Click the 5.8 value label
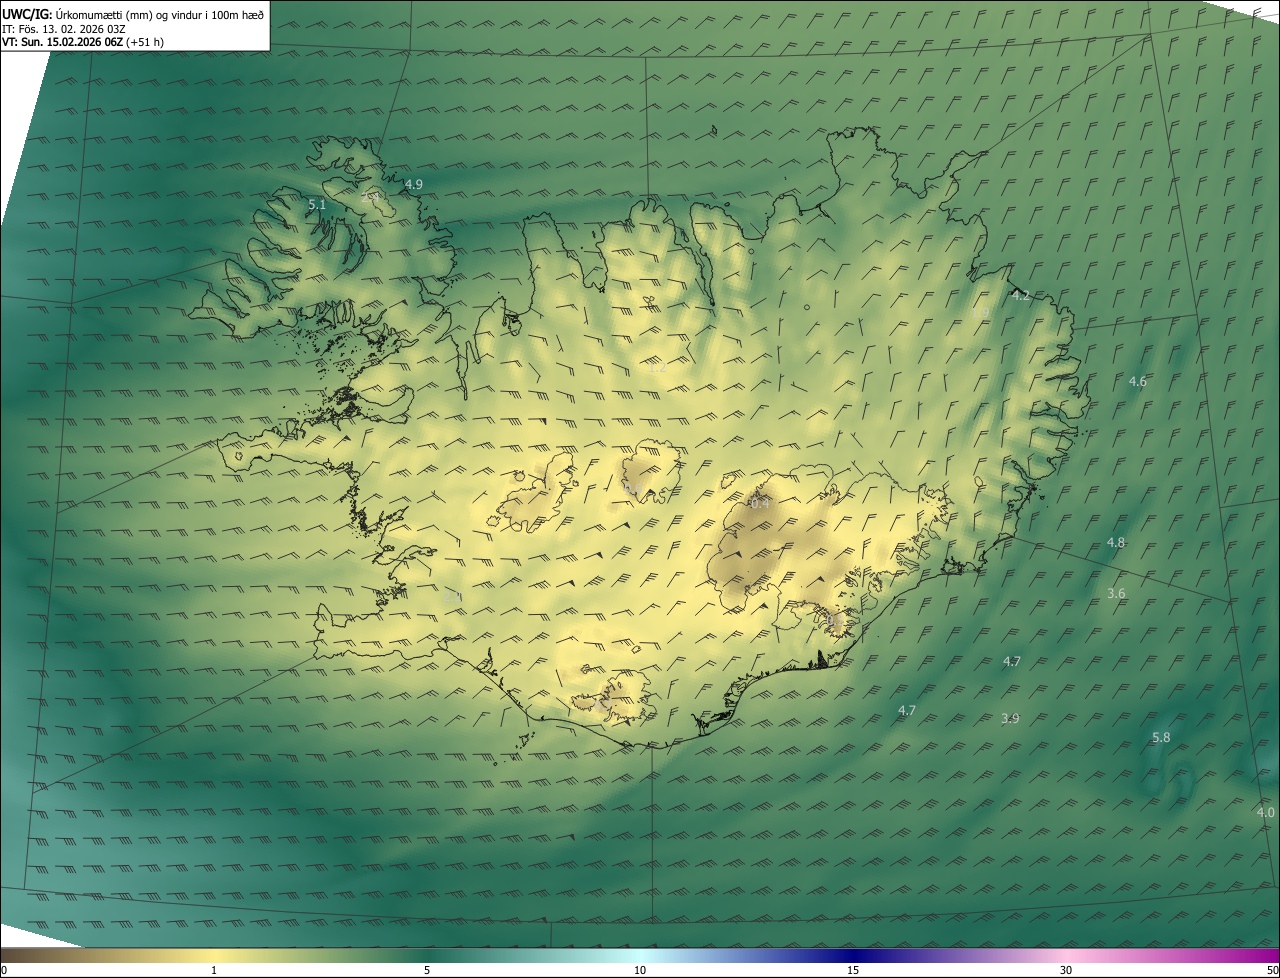The image size is (1280, 978). click(1161, 737)
